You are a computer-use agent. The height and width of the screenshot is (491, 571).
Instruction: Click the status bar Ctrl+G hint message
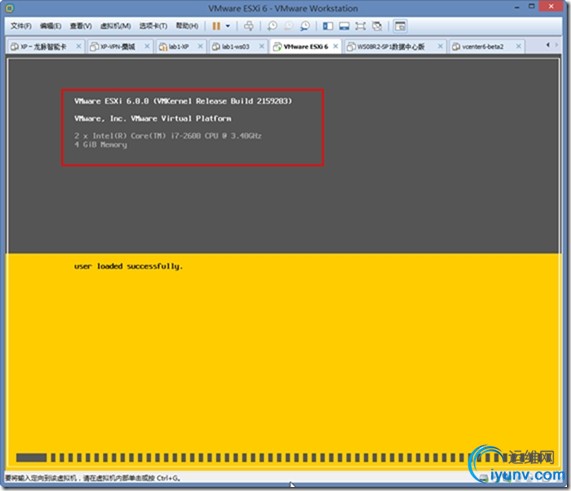coord(92,478)
